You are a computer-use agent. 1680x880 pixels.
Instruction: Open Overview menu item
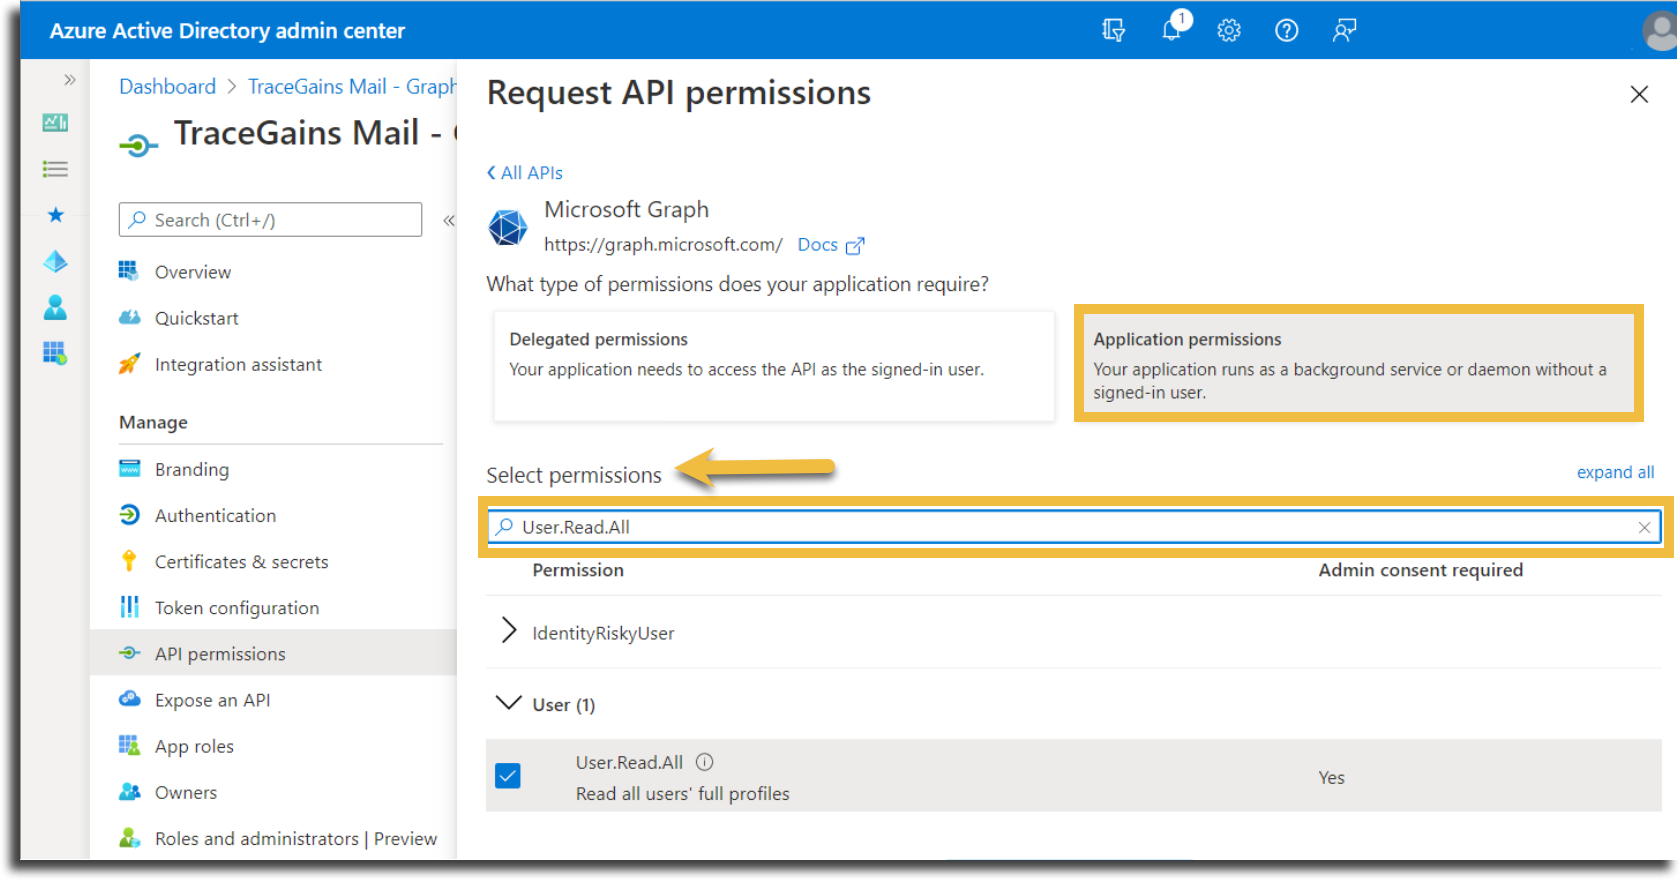pyautogui.click(x=192, y=272)
